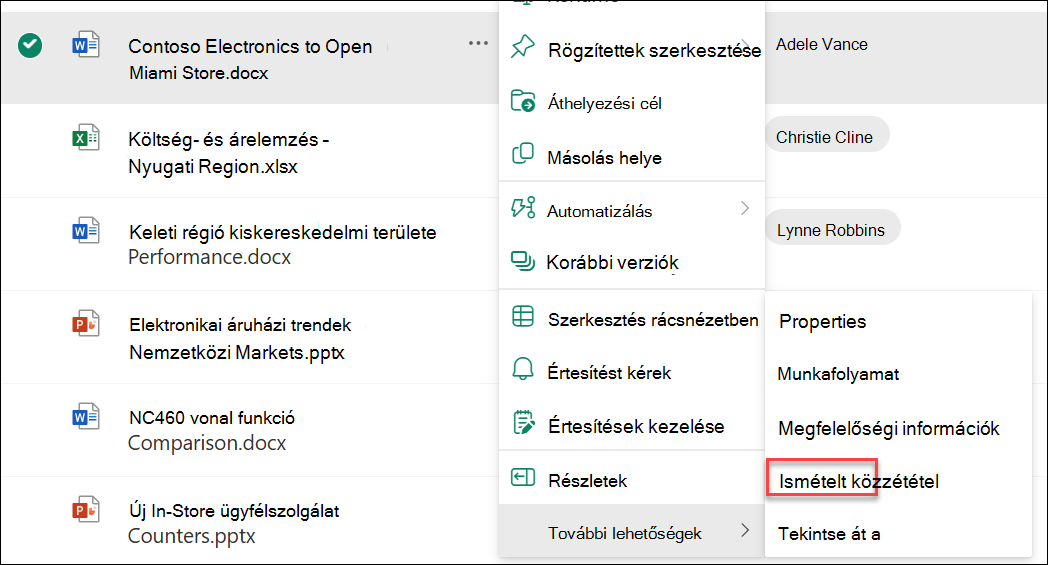Open Keleti régió kiskereskedelmi területe Performance.docx
The image size is (1048, 565).
[282, 244]
